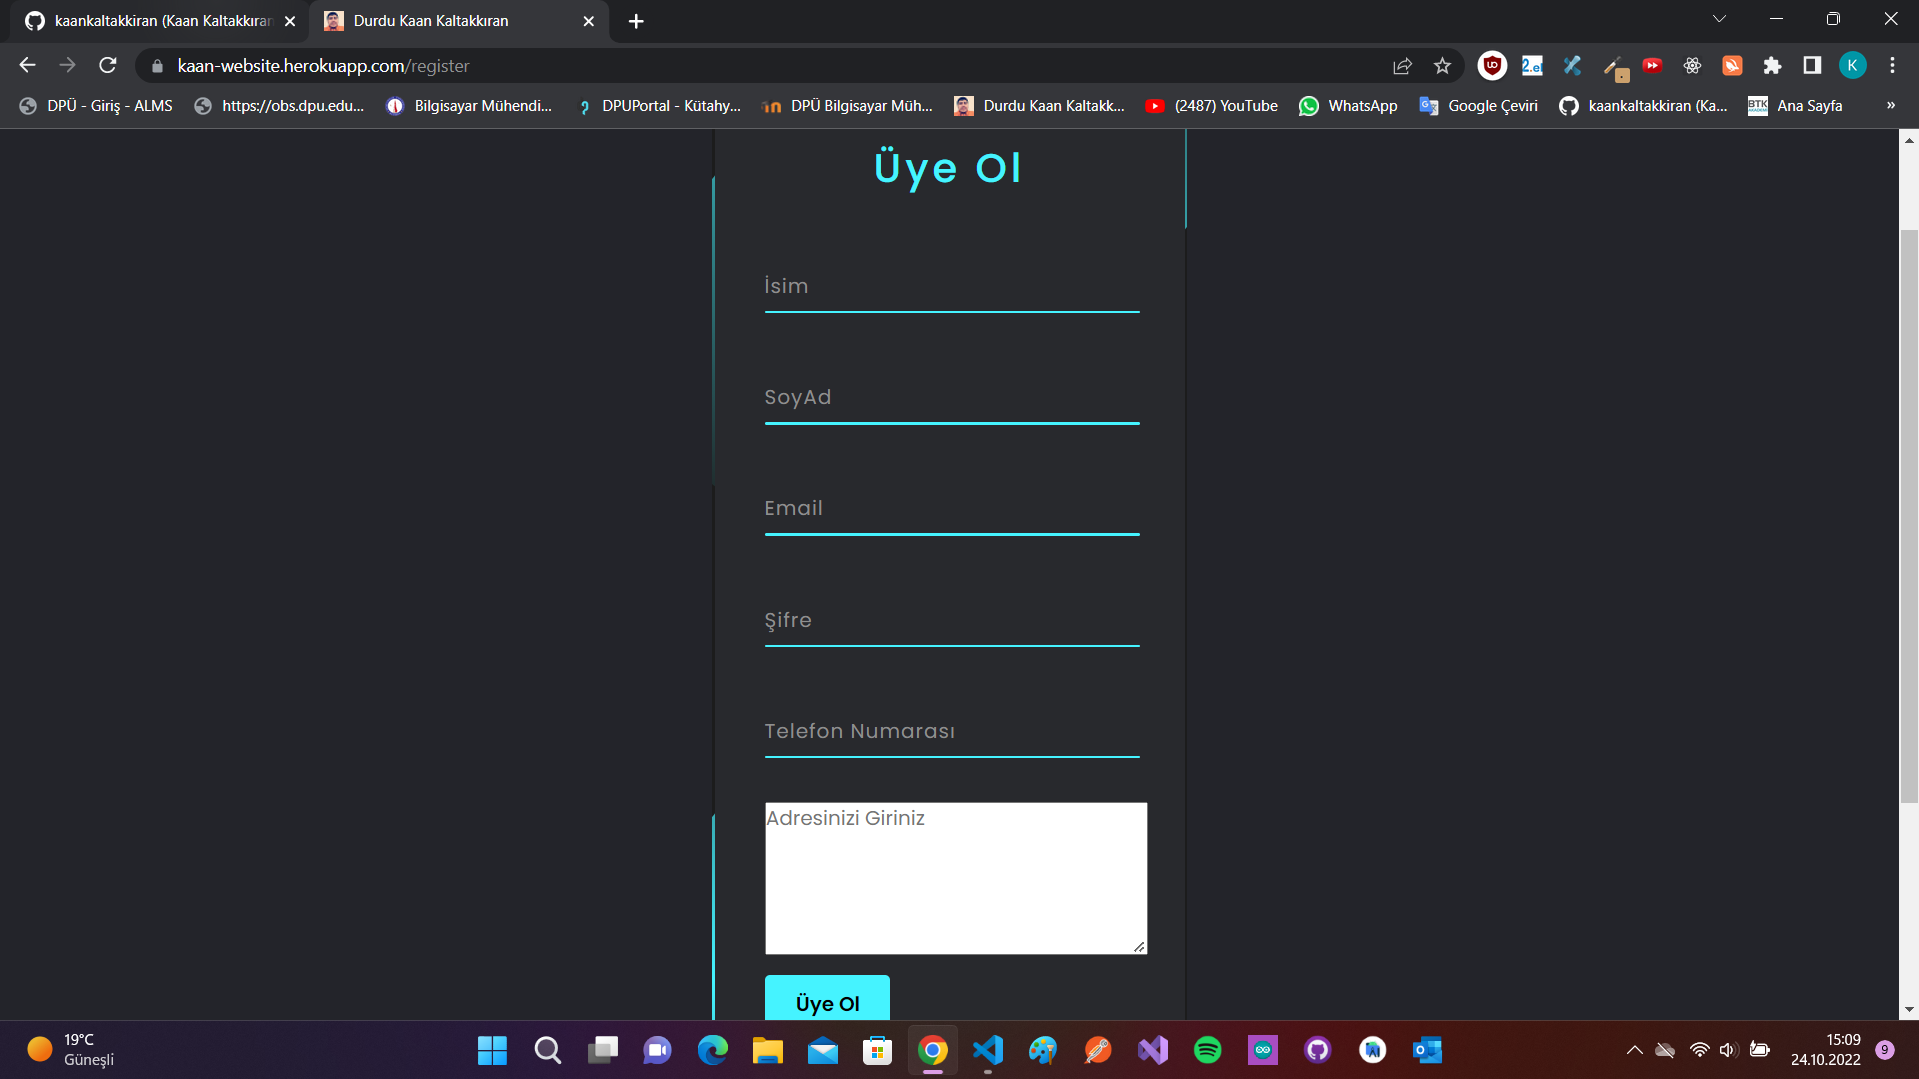Open the Chrome extensions puzzle piece menu

click(1772, 65)
